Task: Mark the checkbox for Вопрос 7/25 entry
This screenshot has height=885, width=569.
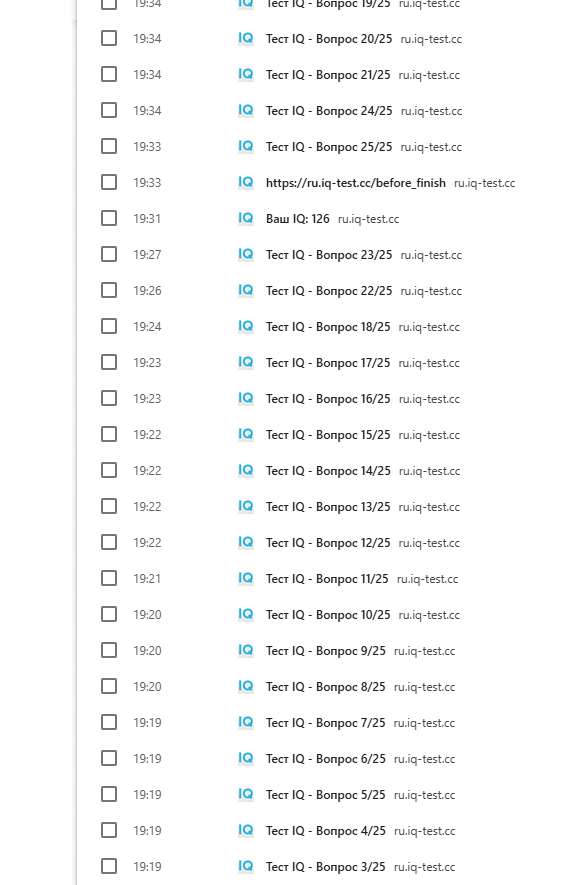Action: click(x=109, y=722)
